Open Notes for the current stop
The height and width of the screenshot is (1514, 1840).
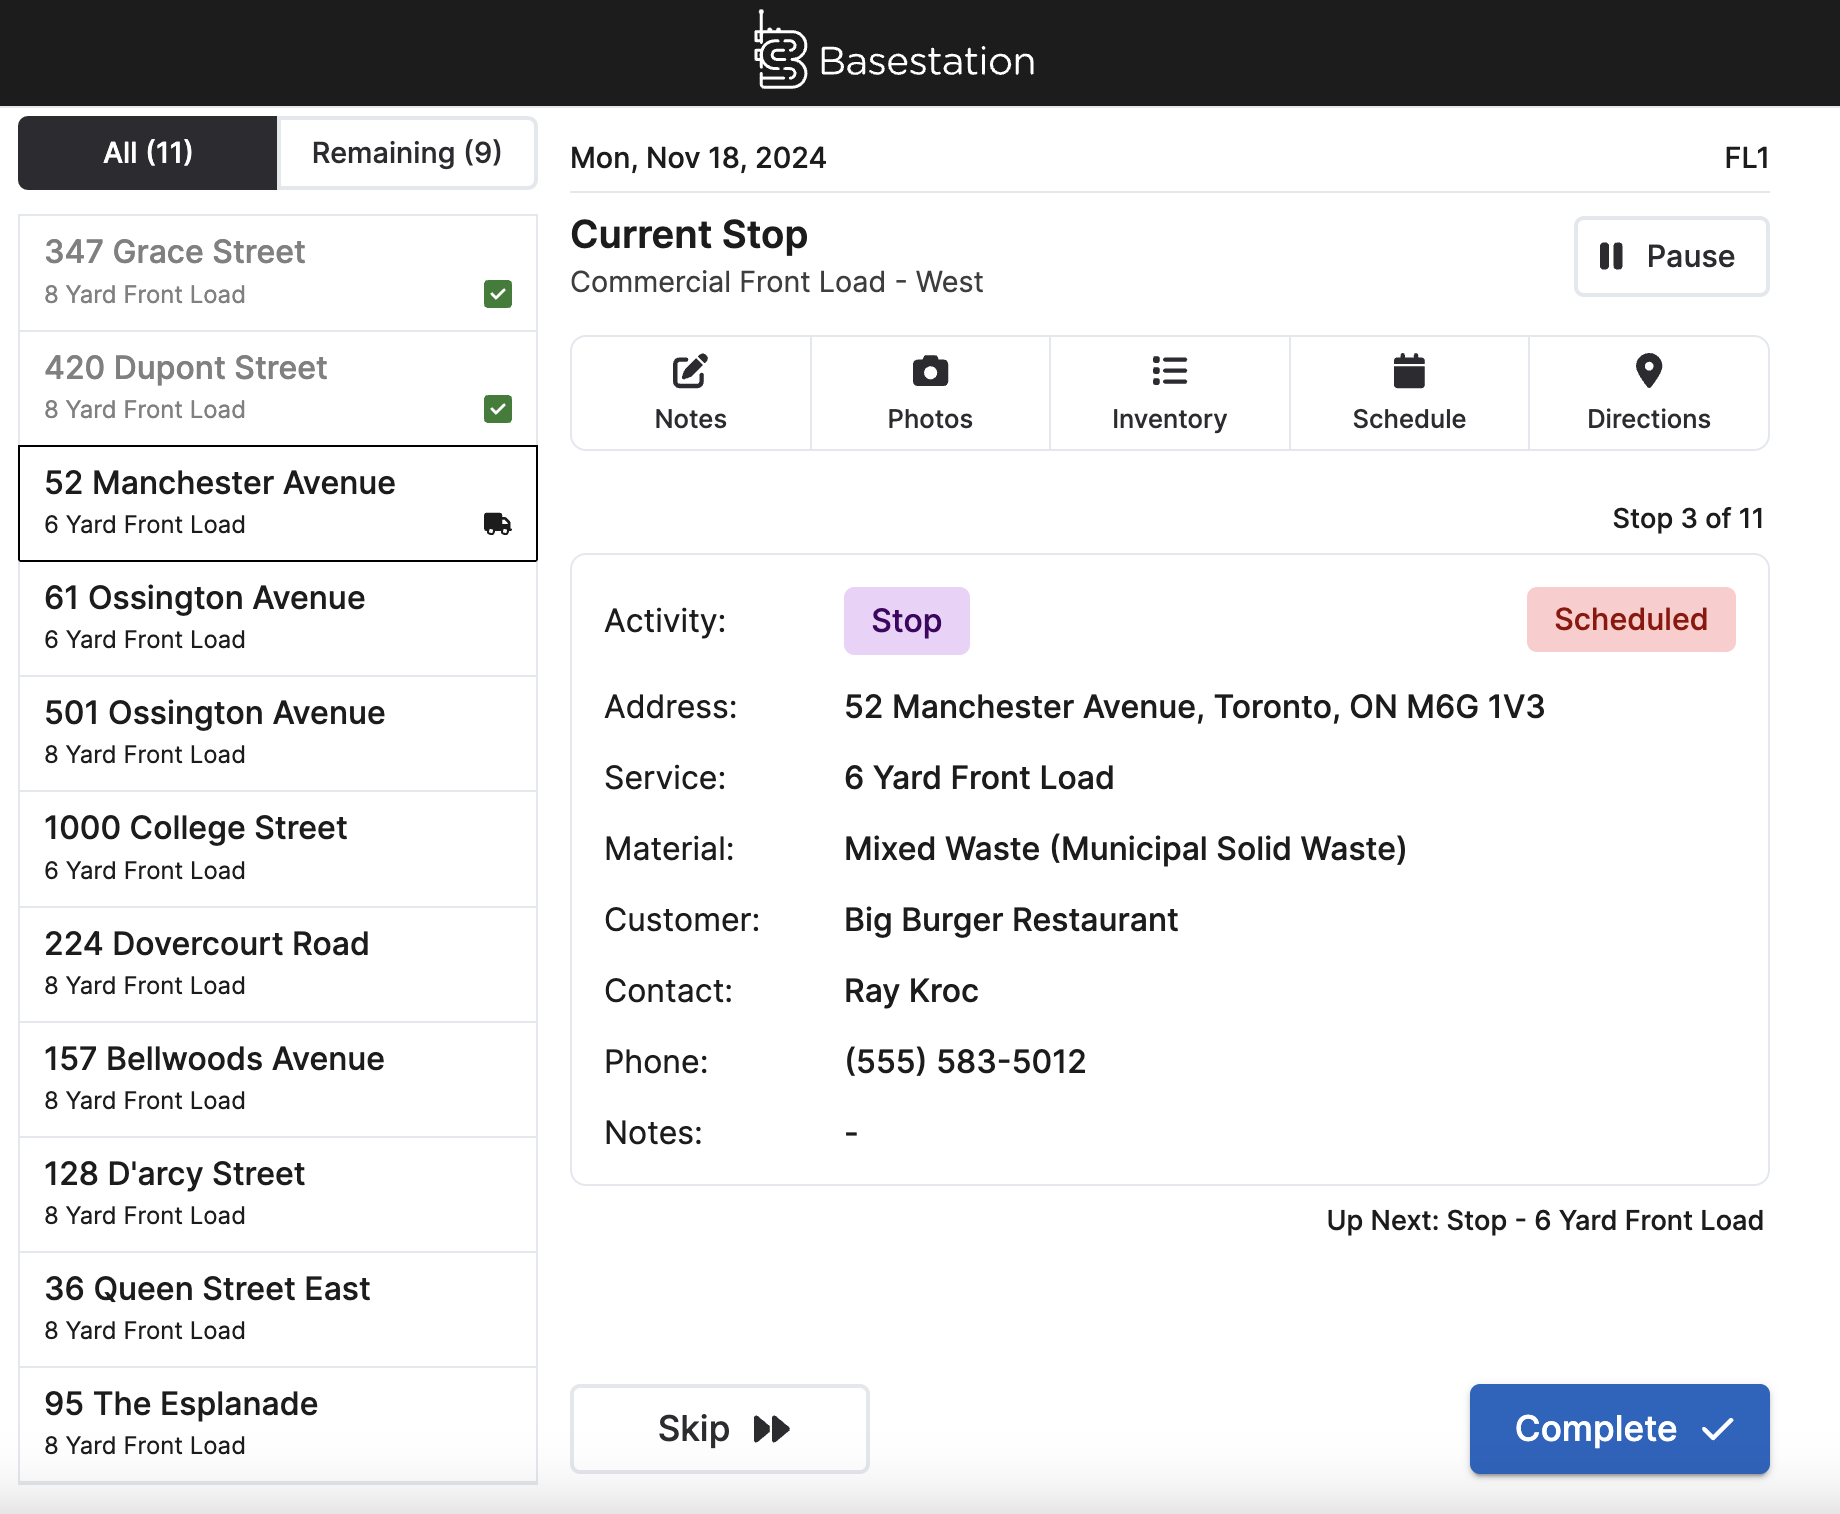tap(689, 393)
